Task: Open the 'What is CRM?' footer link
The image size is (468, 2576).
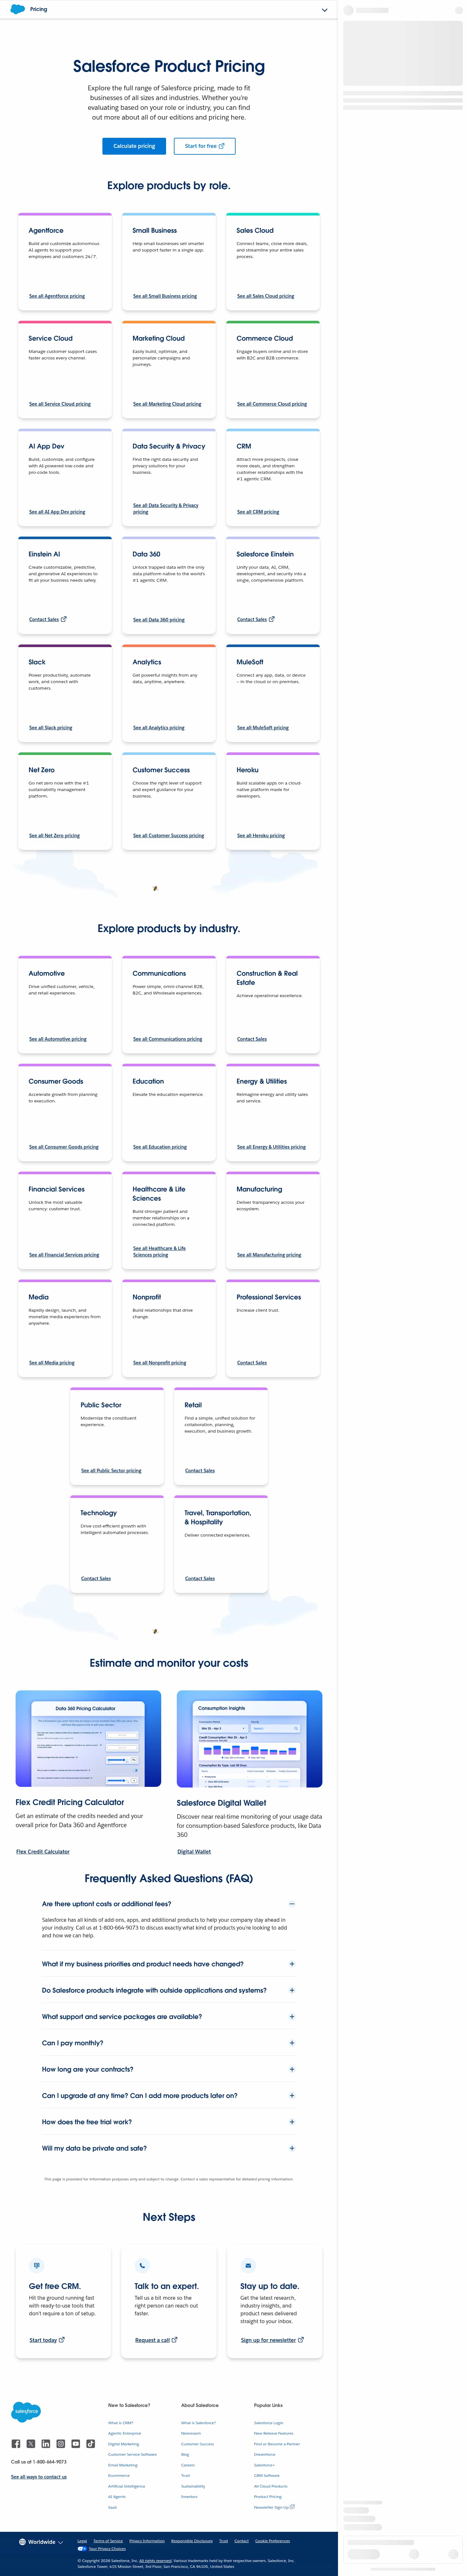Action: pyautogui.click(x=121, y=2423)
